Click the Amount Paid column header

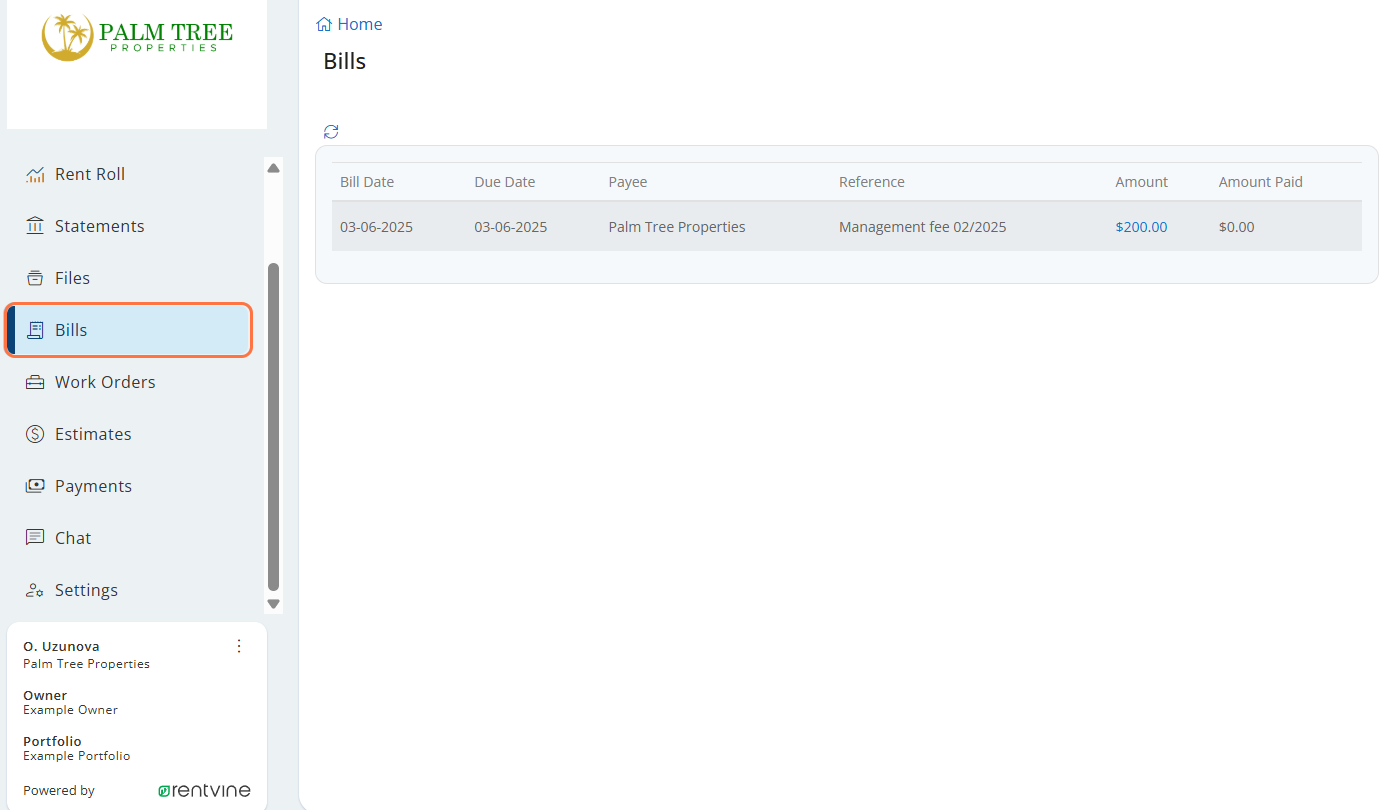pyautogui.click(x=1261, y=182)
